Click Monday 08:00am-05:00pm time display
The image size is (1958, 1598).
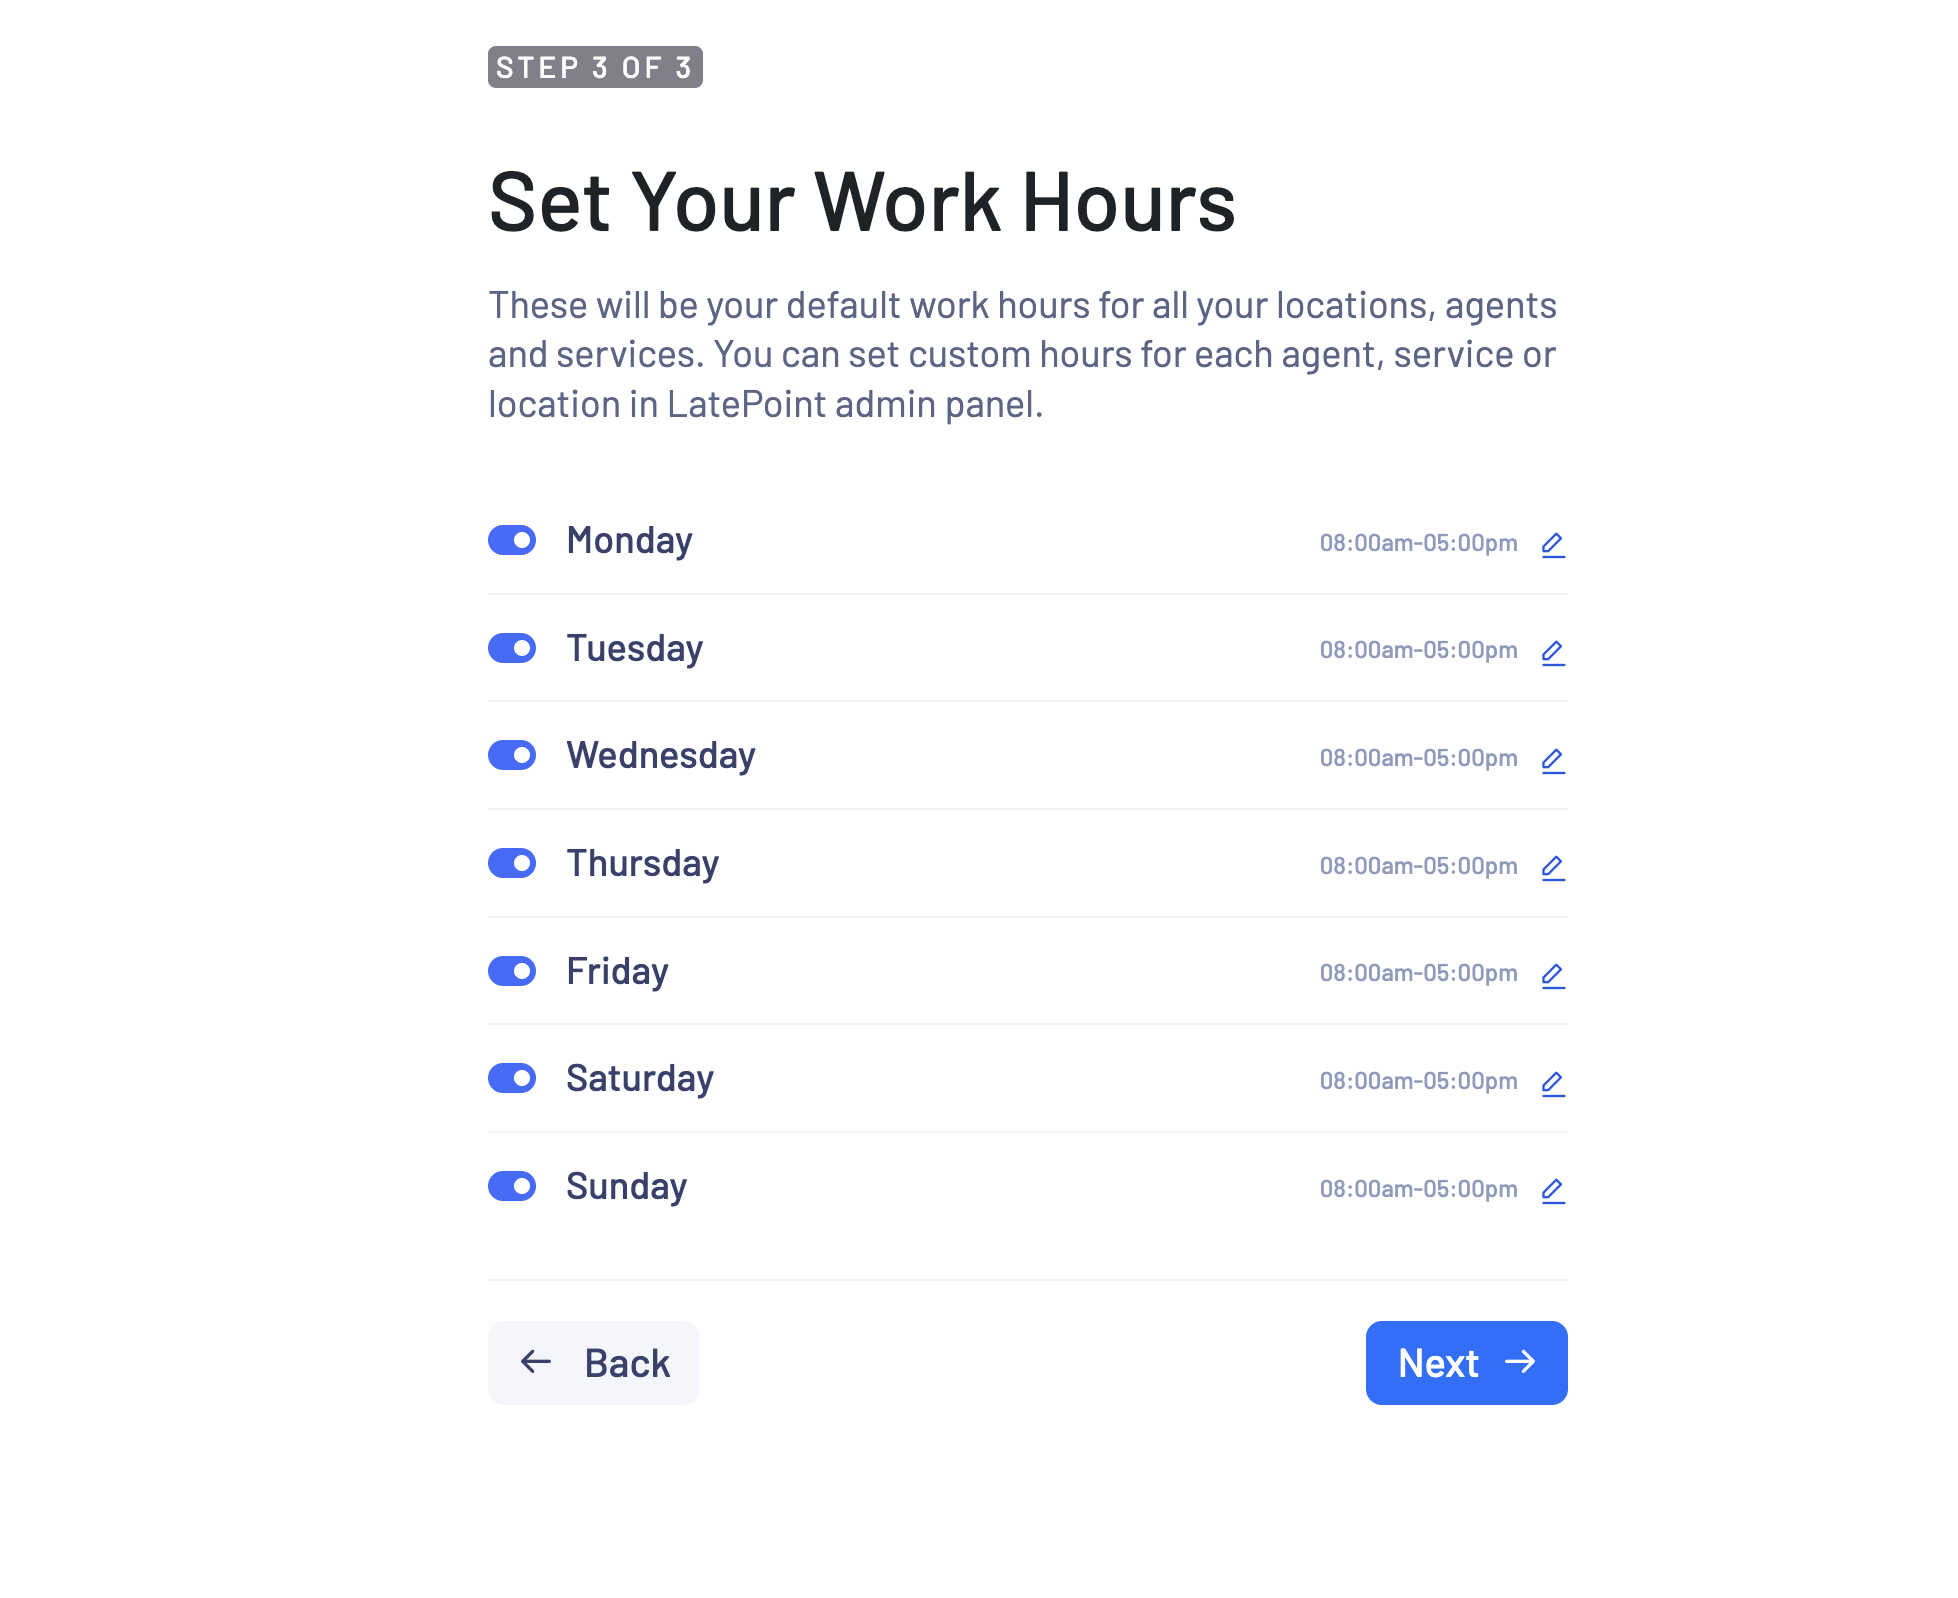pyautogui.click(x=1418, y=543)
